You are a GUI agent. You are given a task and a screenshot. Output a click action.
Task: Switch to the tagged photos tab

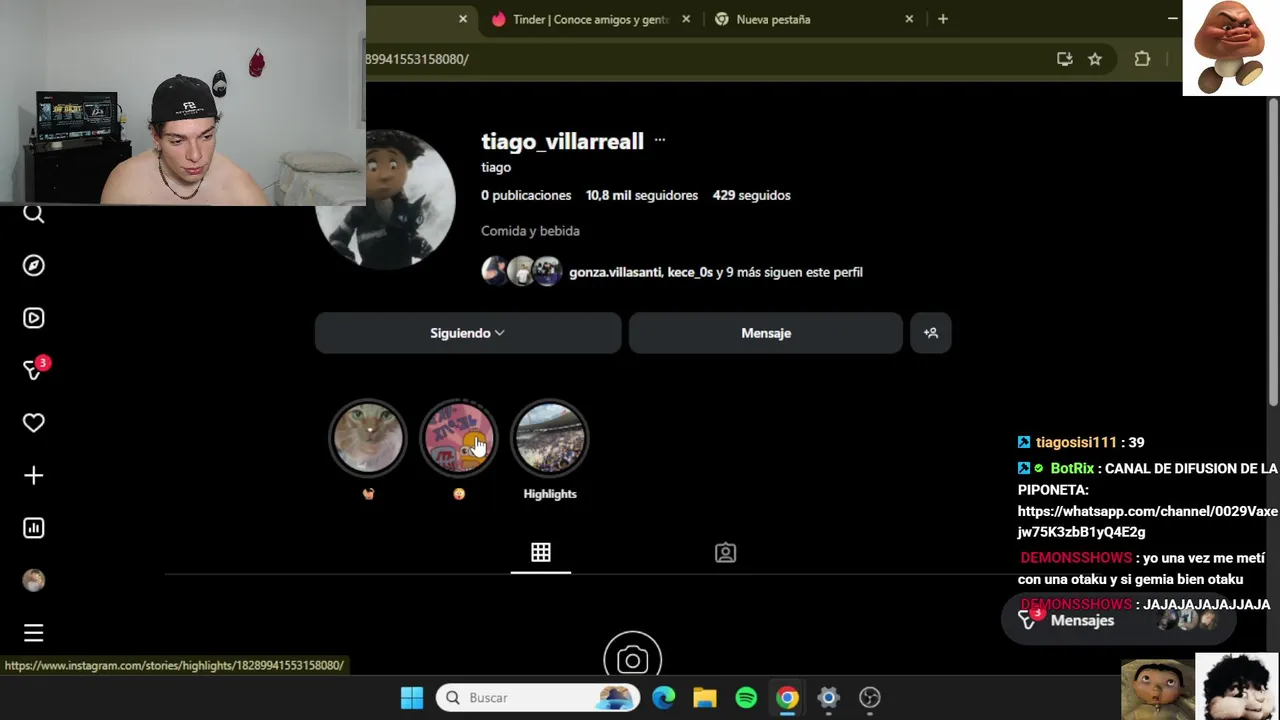coord(726,553)
